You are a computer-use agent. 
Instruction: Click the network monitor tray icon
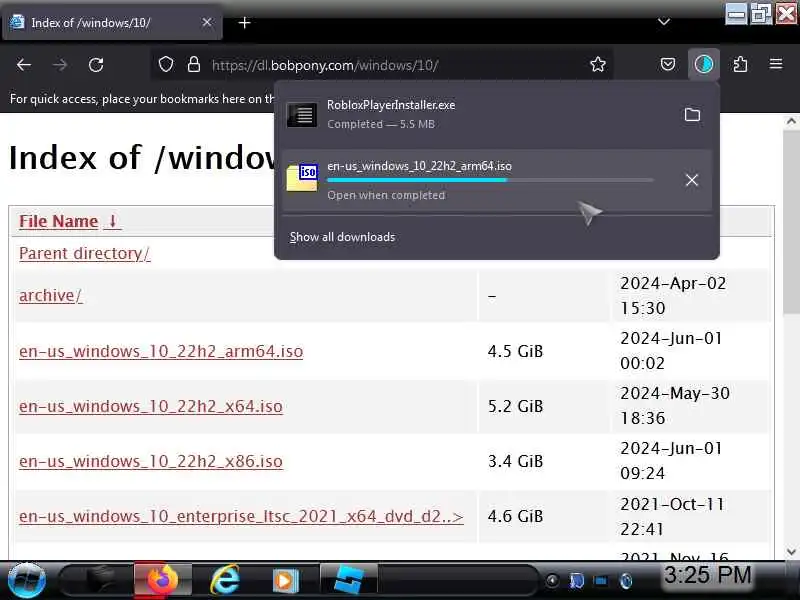click(x=601, y=581)
